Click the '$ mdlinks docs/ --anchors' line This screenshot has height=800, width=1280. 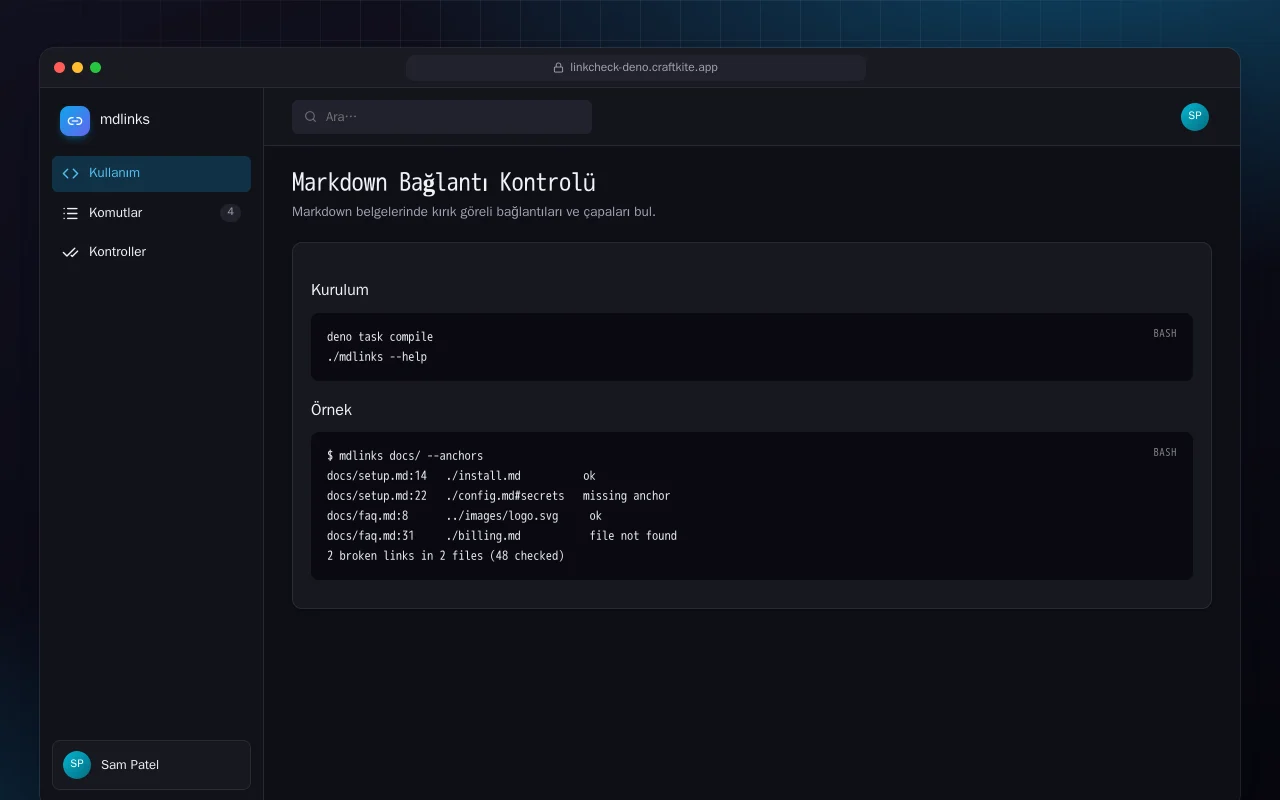click(405, 456)
